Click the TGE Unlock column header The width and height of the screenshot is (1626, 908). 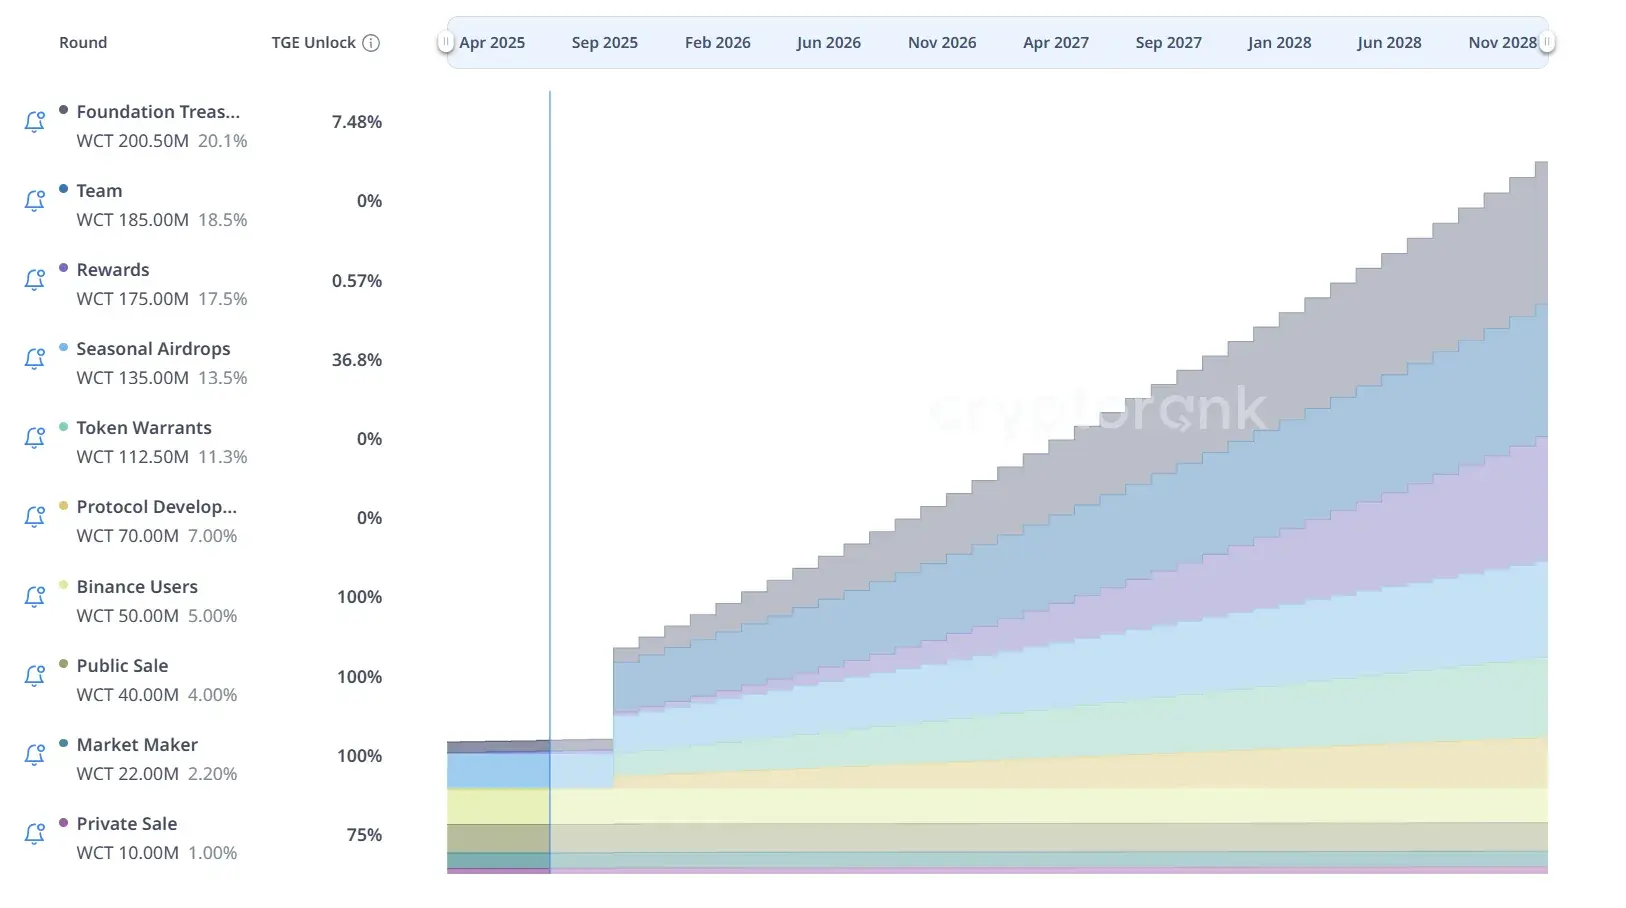(x=313, y=43)
